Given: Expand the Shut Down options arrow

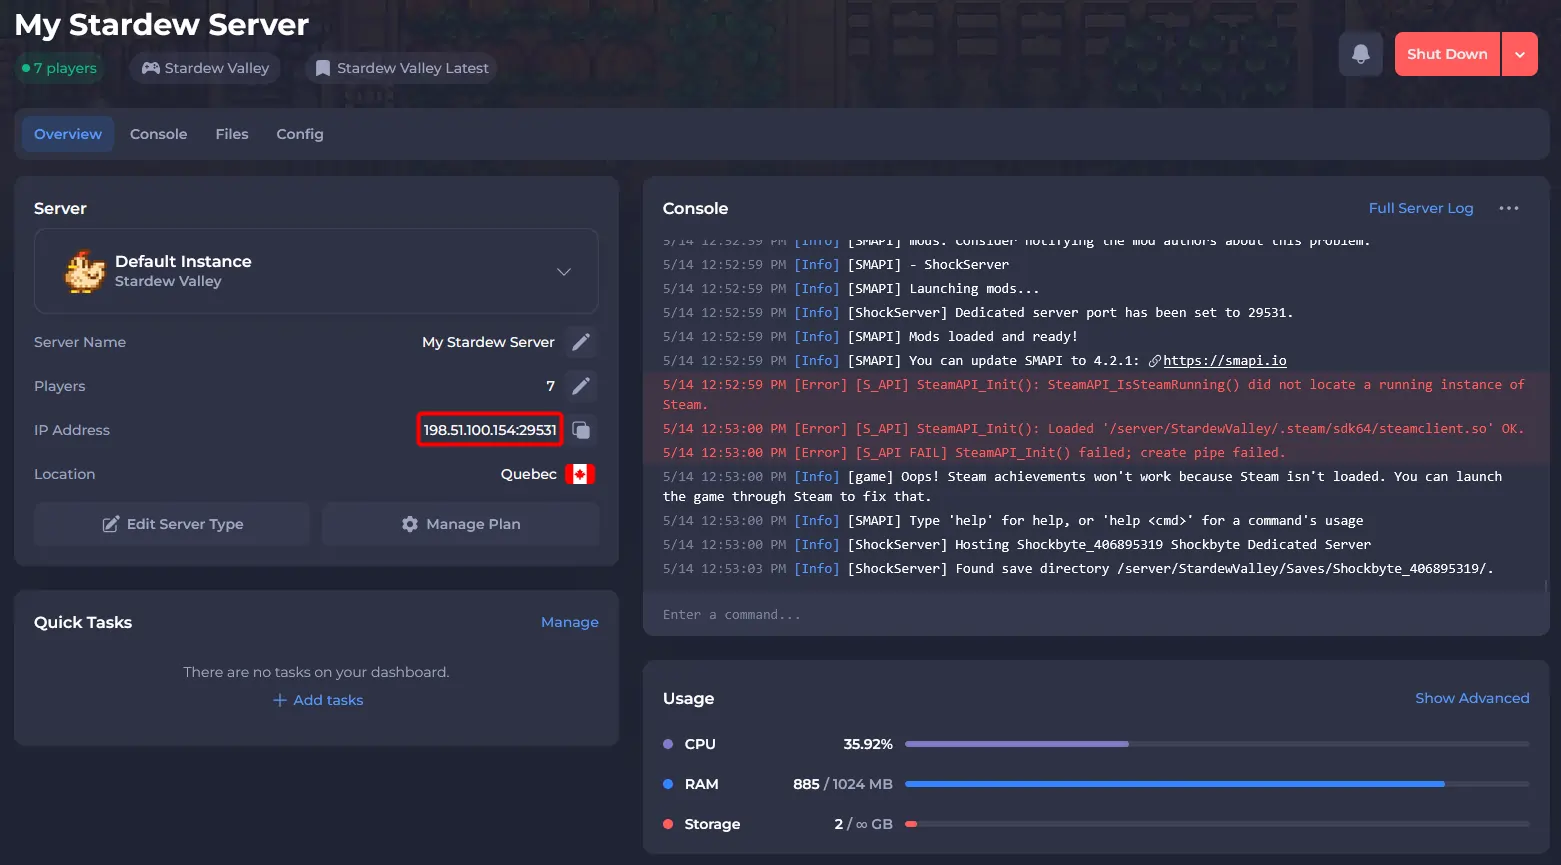Looking at the screenshot, I should 1520,54.
